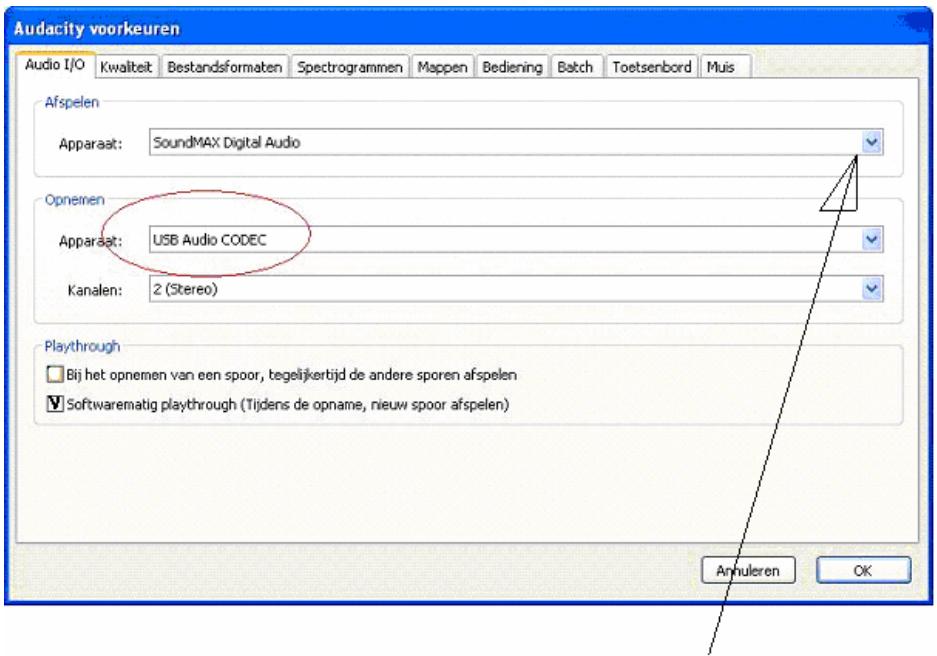Click the Playthrough group label
The height and width of the screenshot is (656, 937).
(82, 347)
